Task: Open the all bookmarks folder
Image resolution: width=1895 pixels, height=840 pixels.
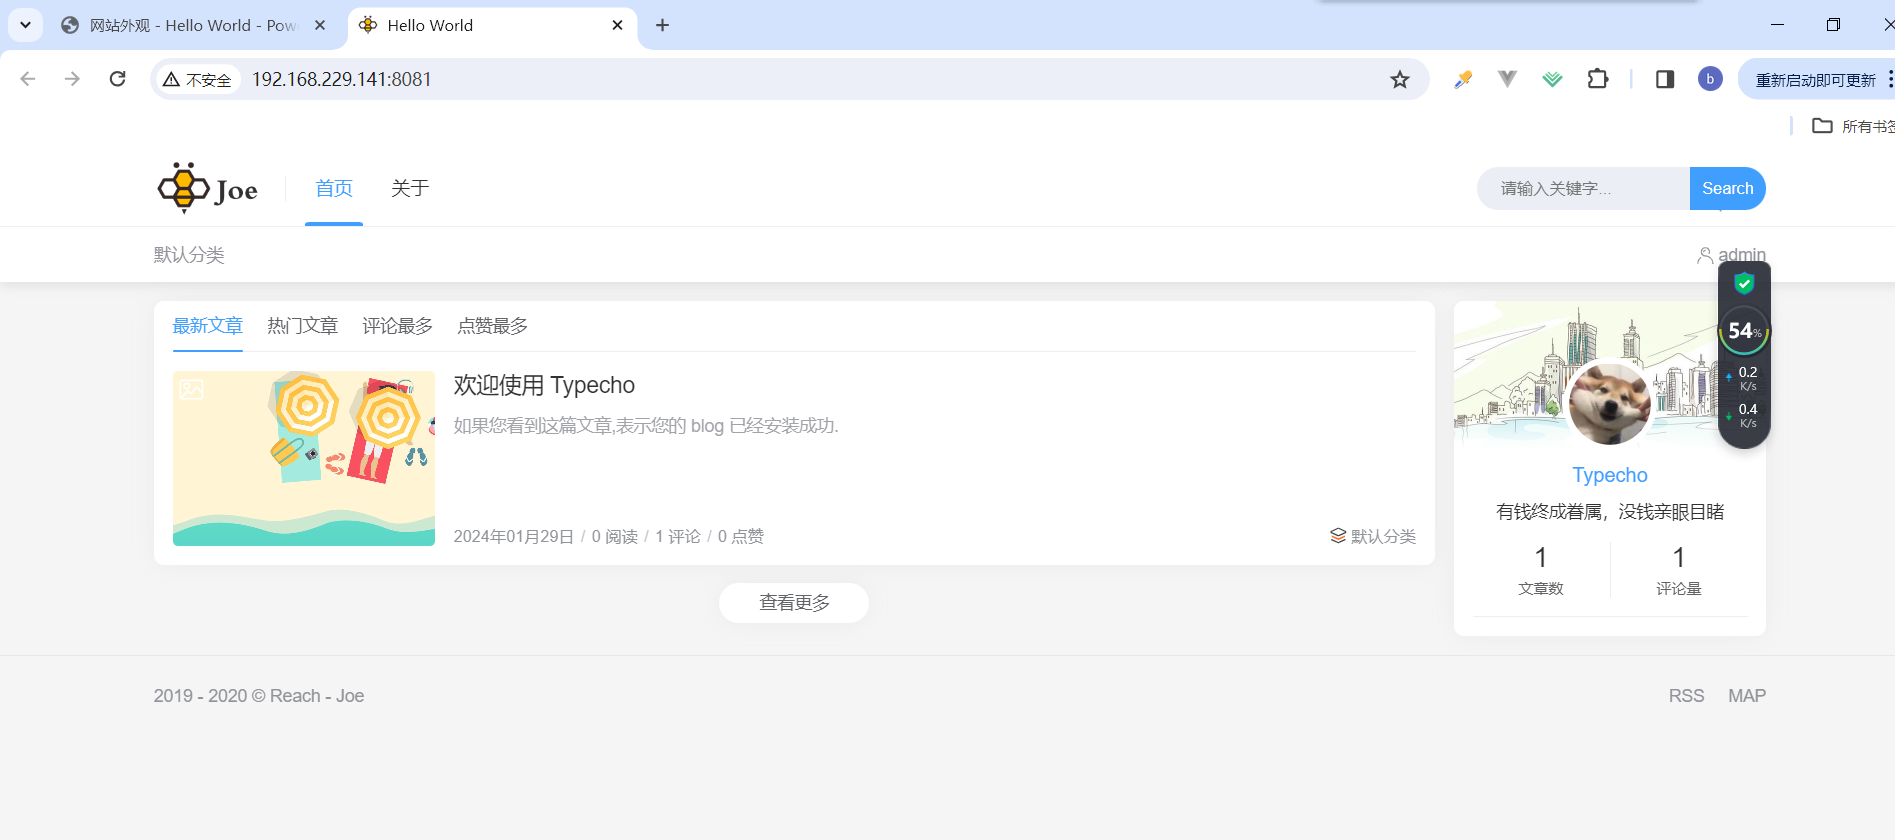Action: pyautogui.click(x=1853, y=126)
